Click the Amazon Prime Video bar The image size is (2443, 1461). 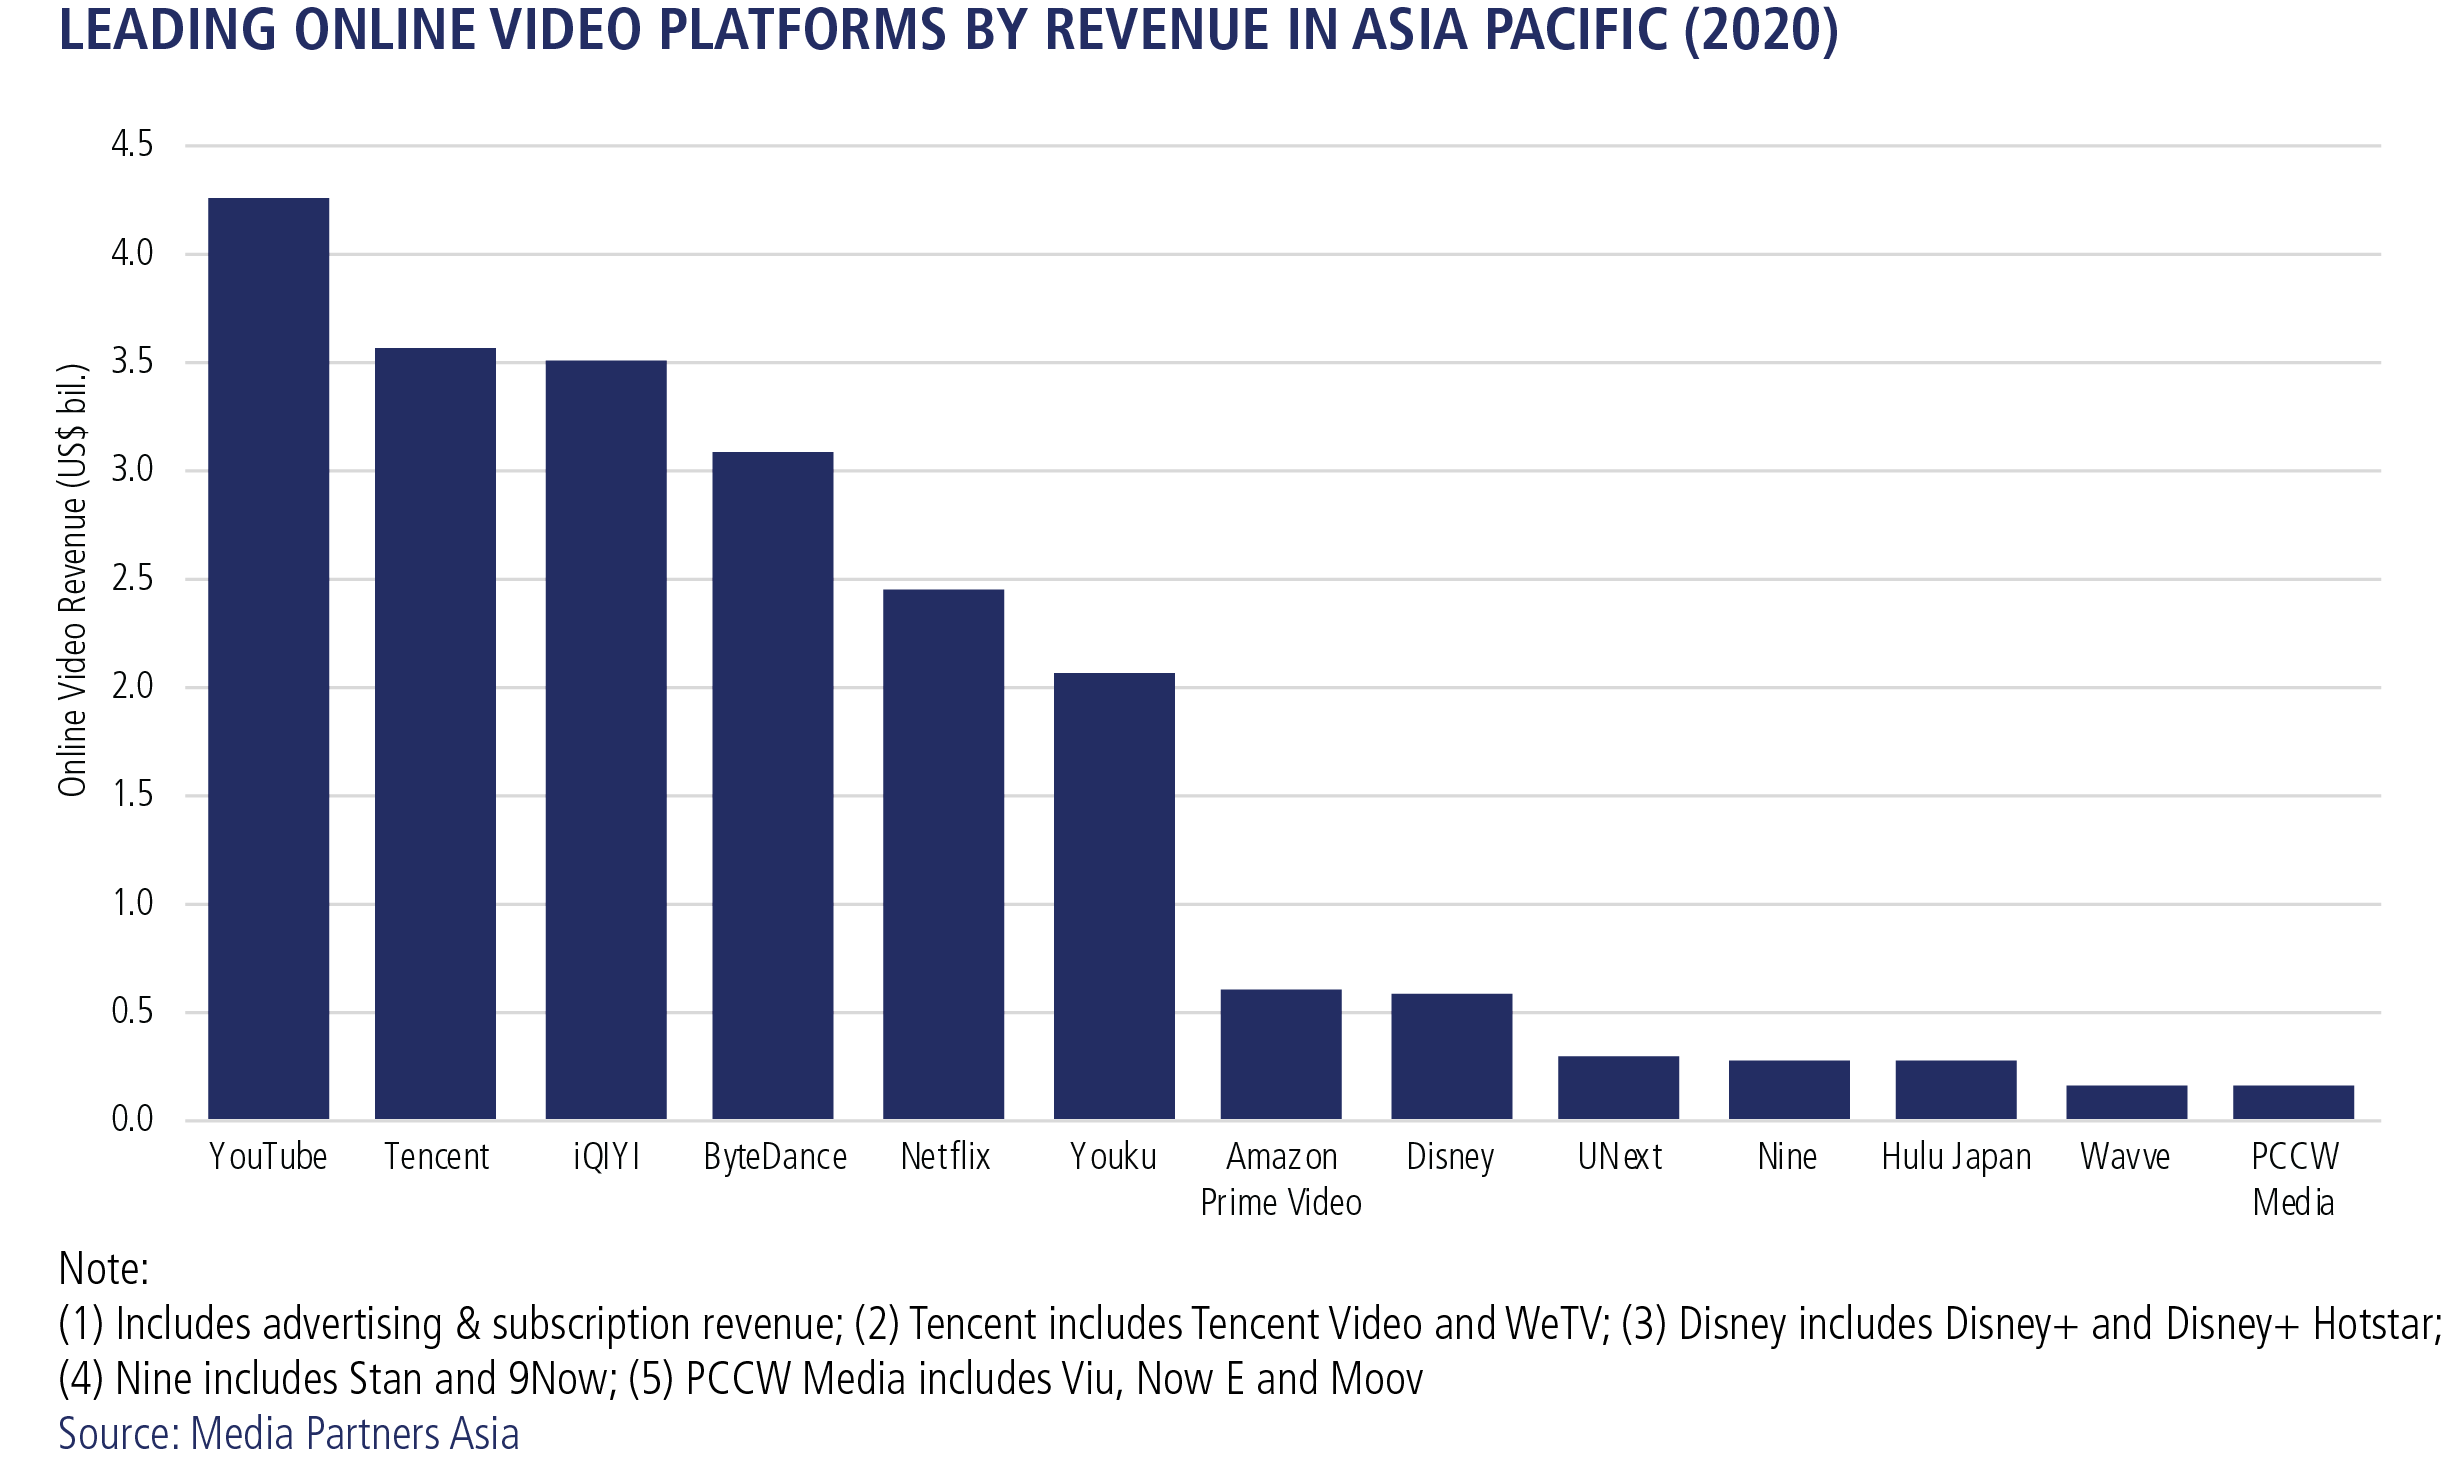click(1281, 1054)
